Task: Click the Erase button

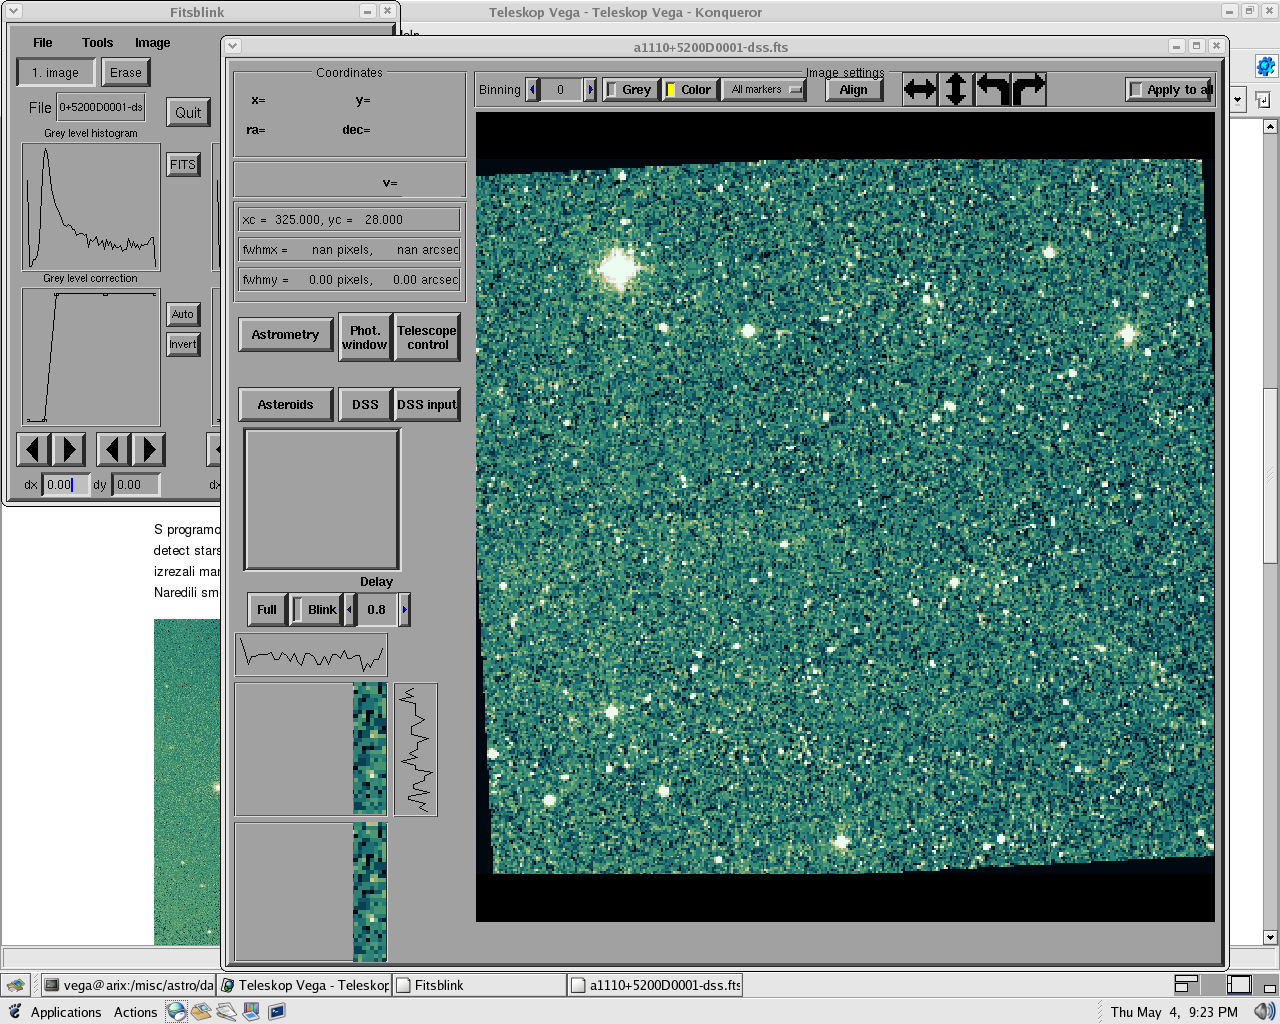Action: pyautogui.click(x=126, y=72)
